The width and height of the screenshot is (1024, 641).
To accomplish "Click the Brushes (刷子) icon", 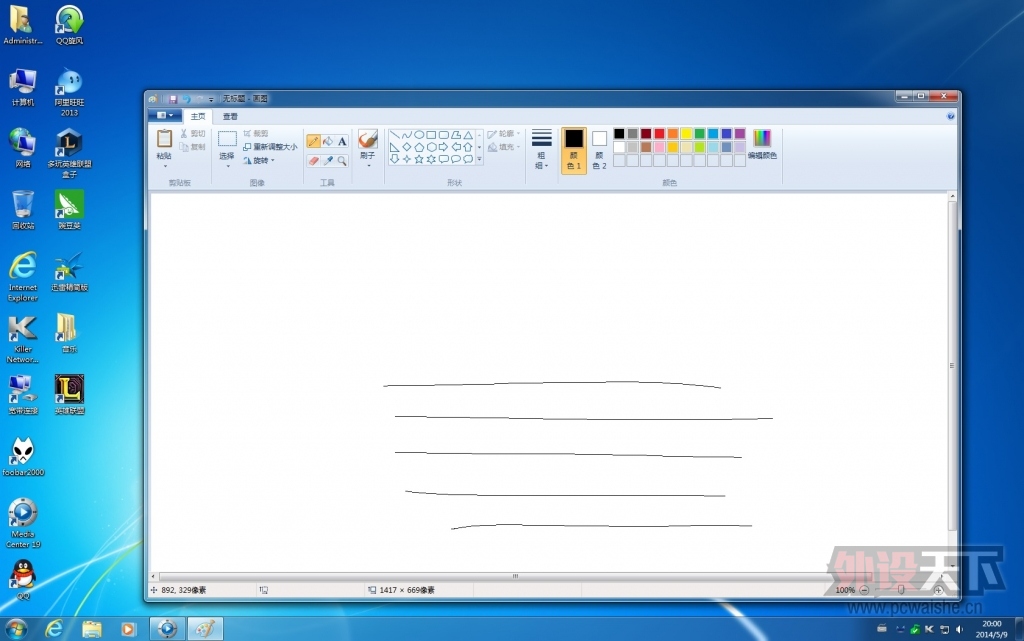I will 368,139.
